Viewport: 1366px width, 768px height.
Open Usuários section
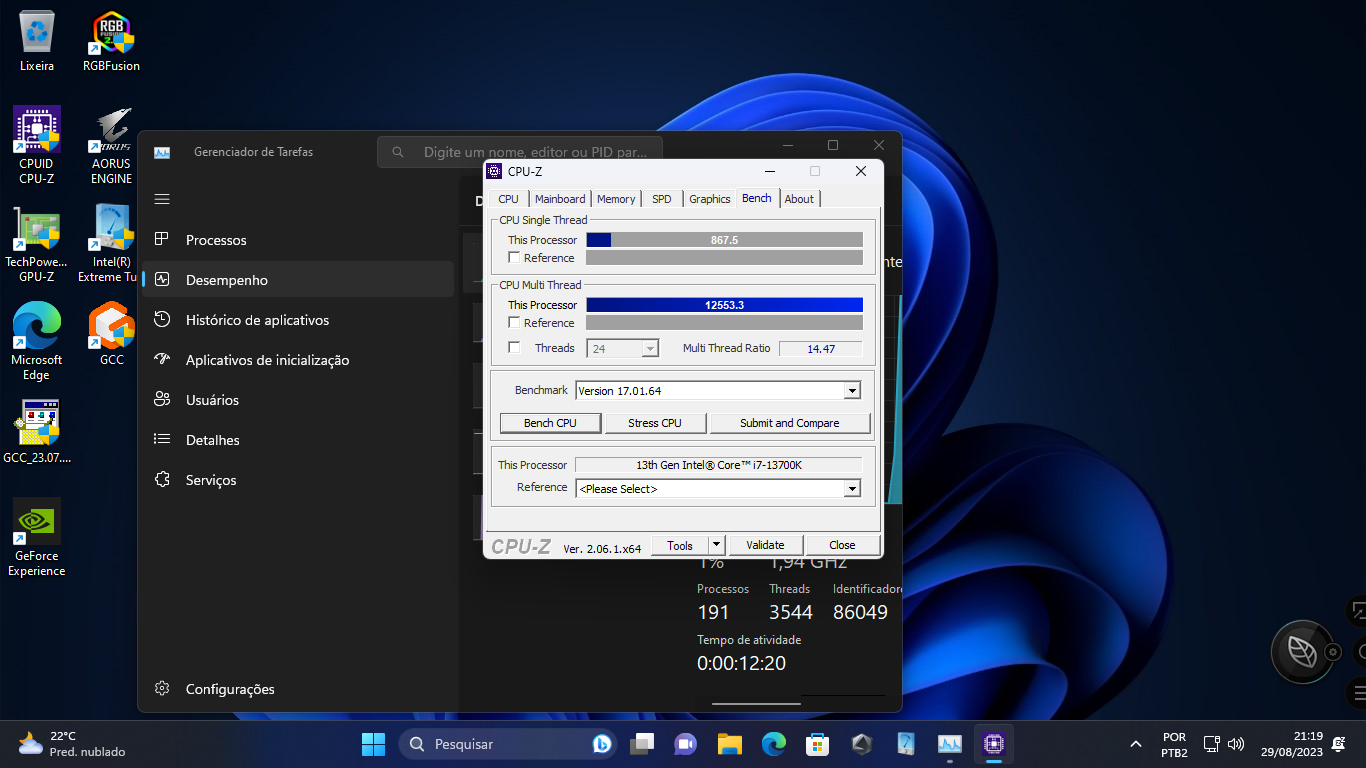point(298,400)
